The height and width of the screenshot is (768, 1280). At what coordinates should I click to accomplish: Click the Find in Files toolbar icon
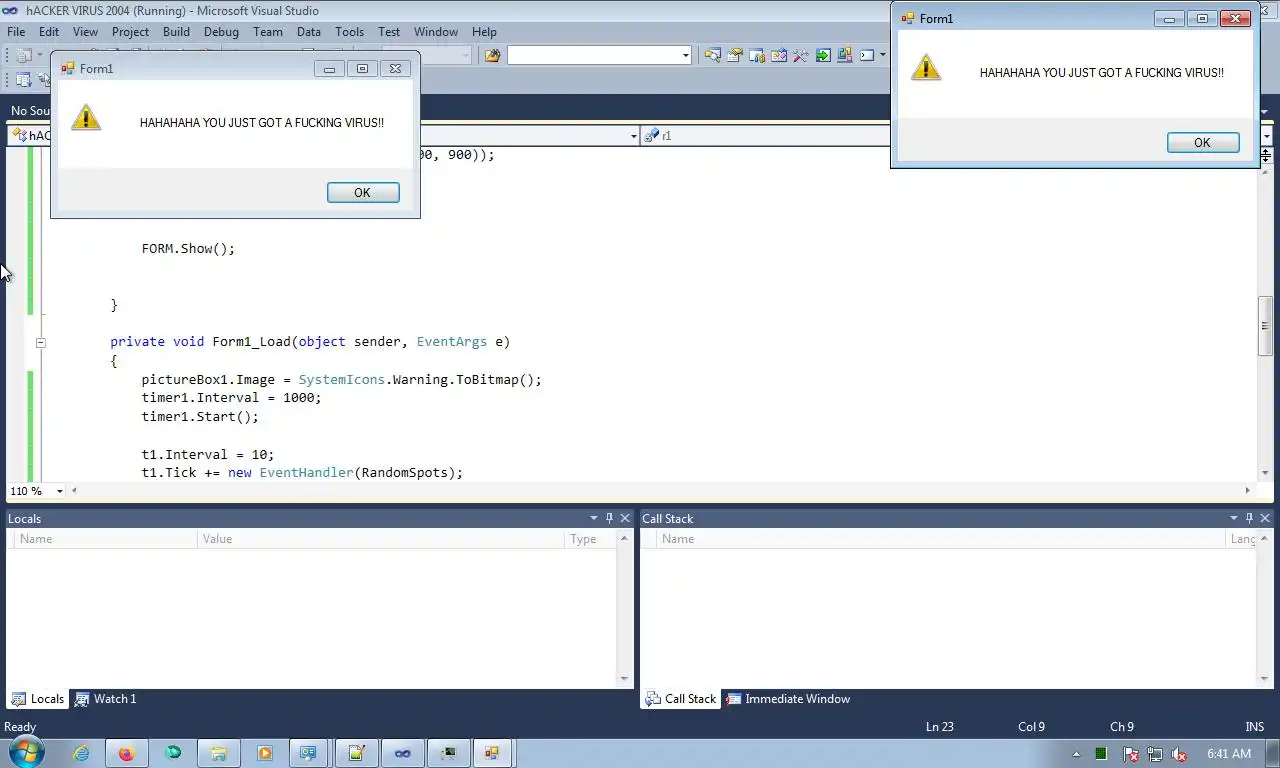pyautogui.click(x=492, y=55)
